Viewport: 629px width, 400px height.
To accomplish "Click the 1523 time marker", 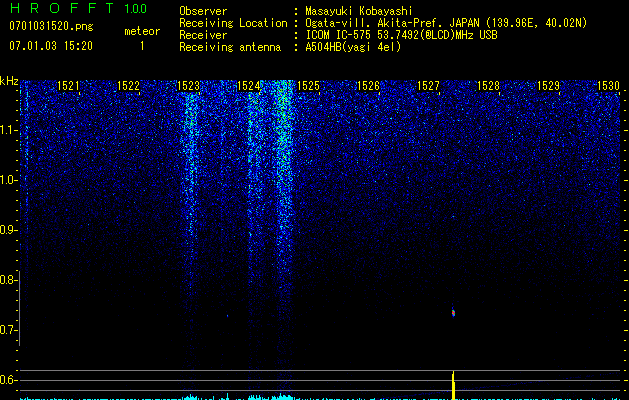I will point(189,86).
